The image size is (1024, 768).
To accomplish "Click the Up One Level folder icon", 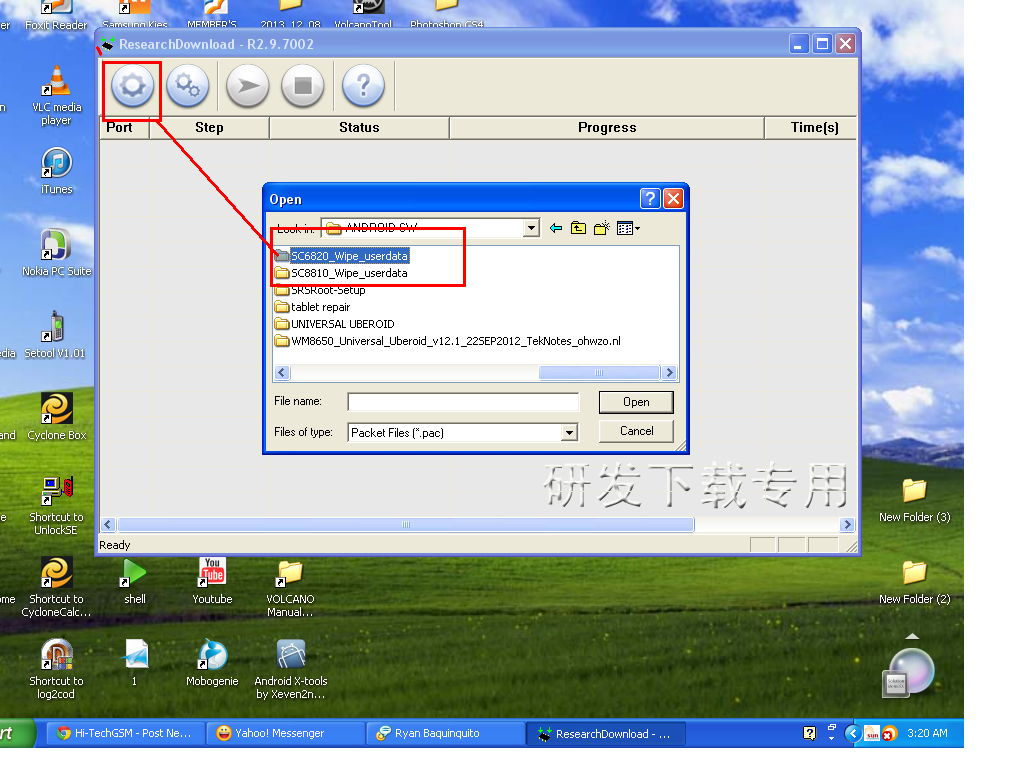I will 578,229.
